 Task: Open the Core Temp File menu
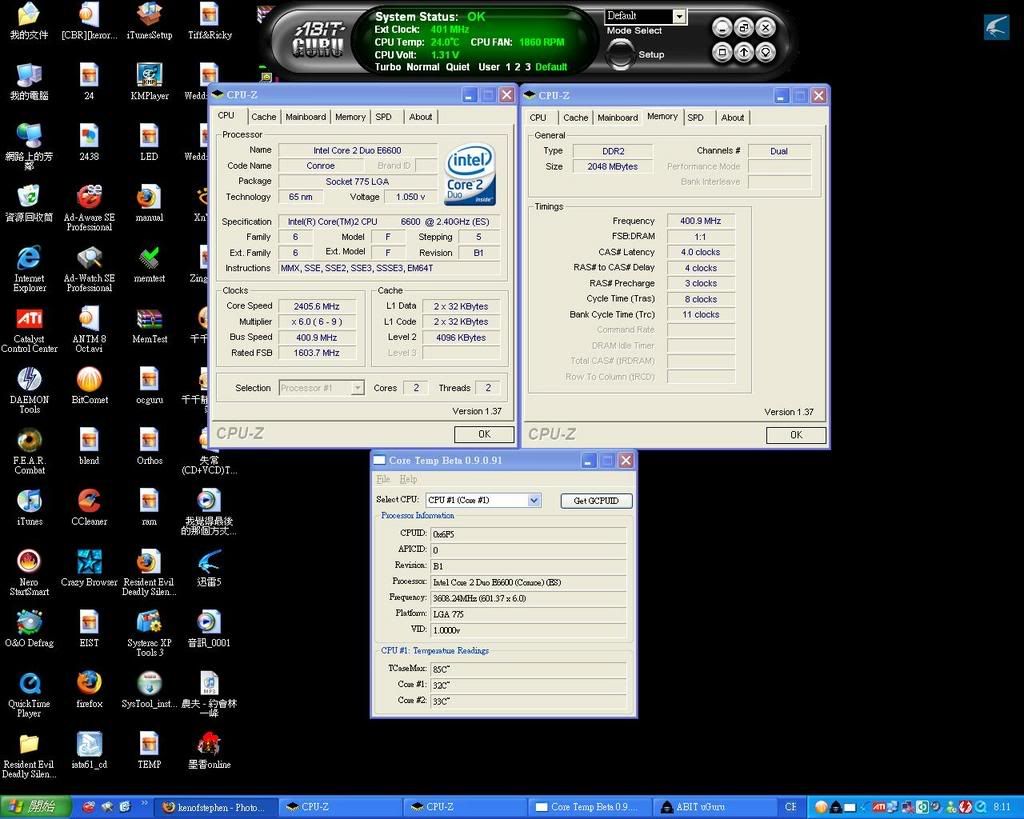[383, 479]
